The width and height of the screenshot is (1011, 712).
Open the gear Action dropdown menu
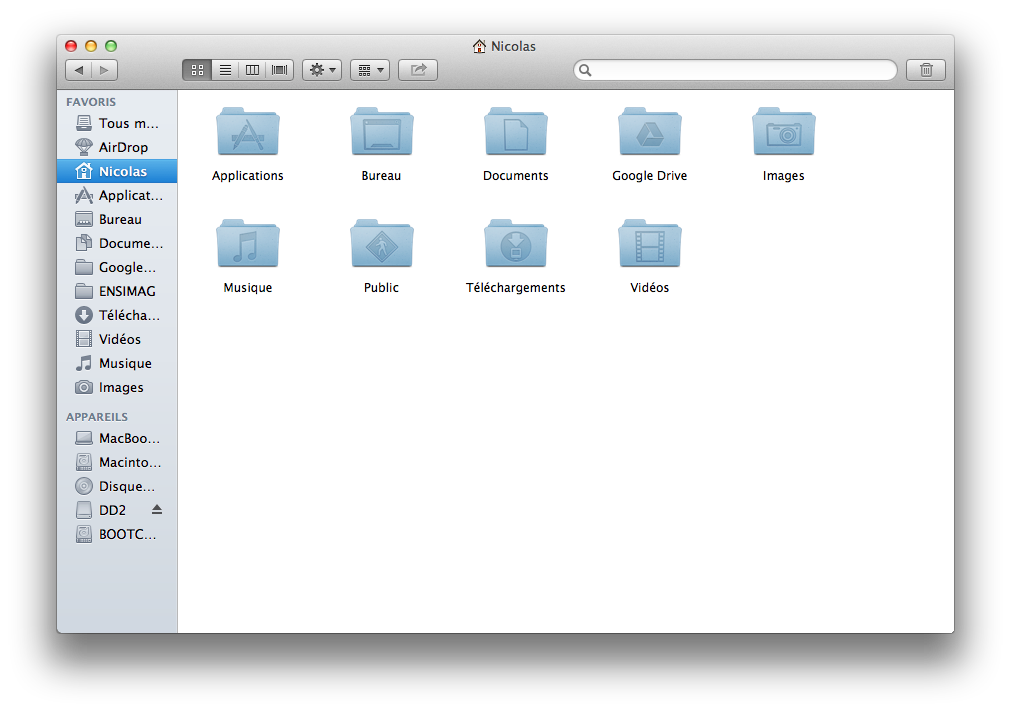[322, 70]
